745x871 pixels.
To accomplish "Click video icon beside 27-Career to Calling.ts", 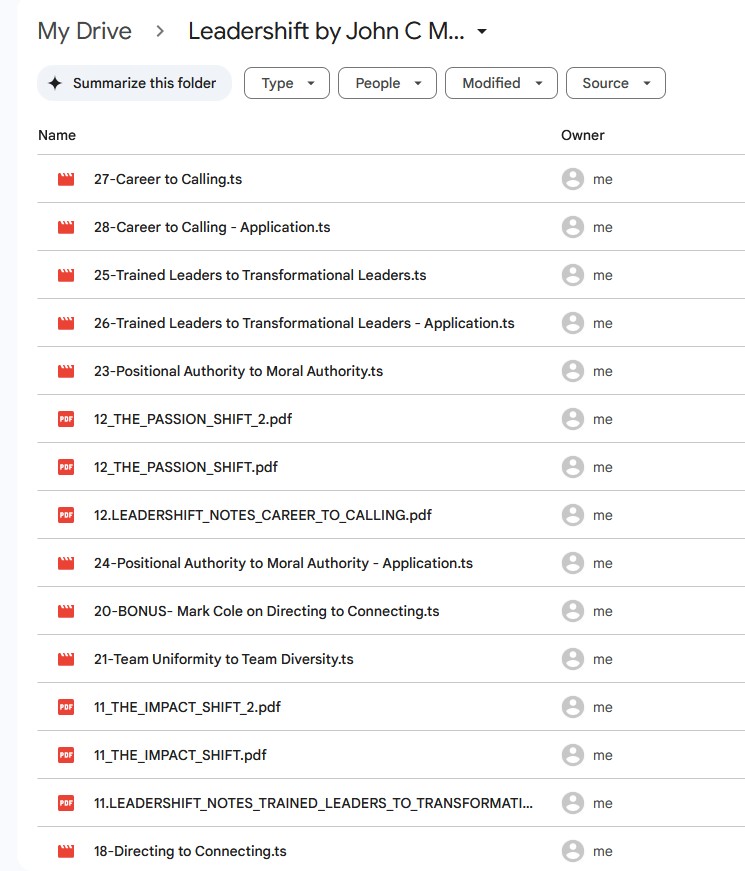I will tap(66, 180).
